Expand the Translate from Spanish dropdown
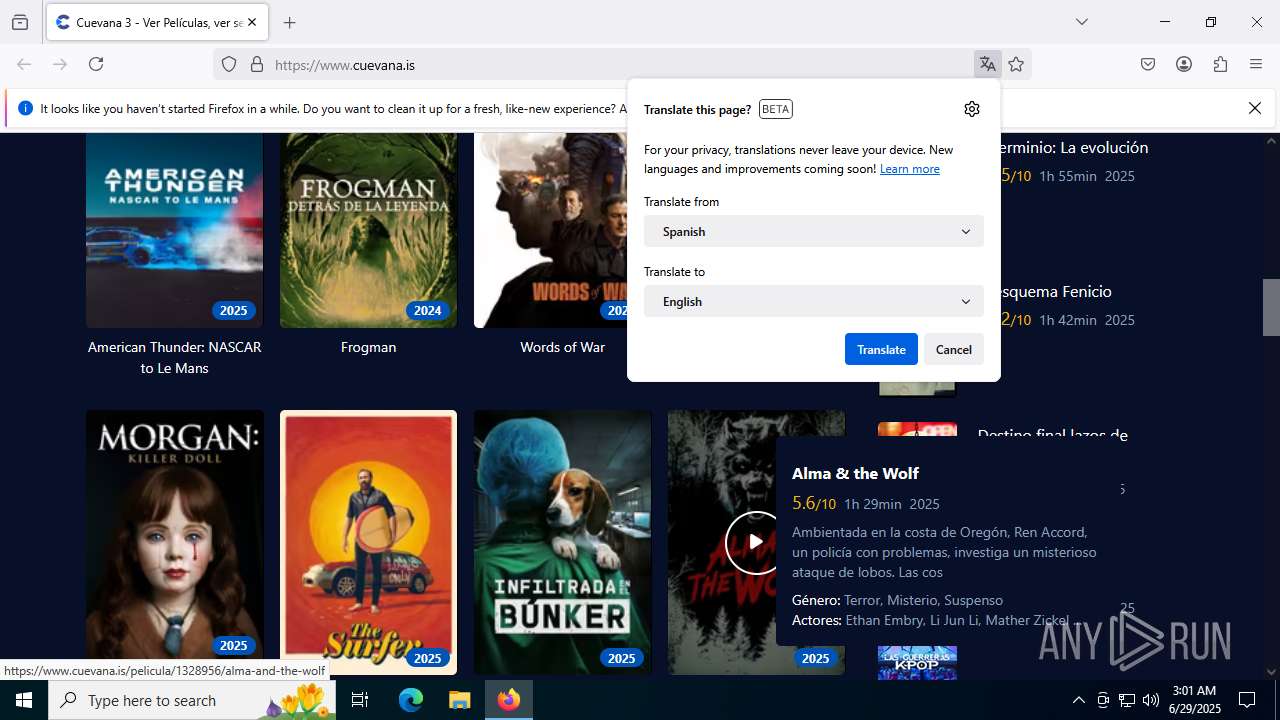This screenshot has width=1280, height=720. (814, 231)
